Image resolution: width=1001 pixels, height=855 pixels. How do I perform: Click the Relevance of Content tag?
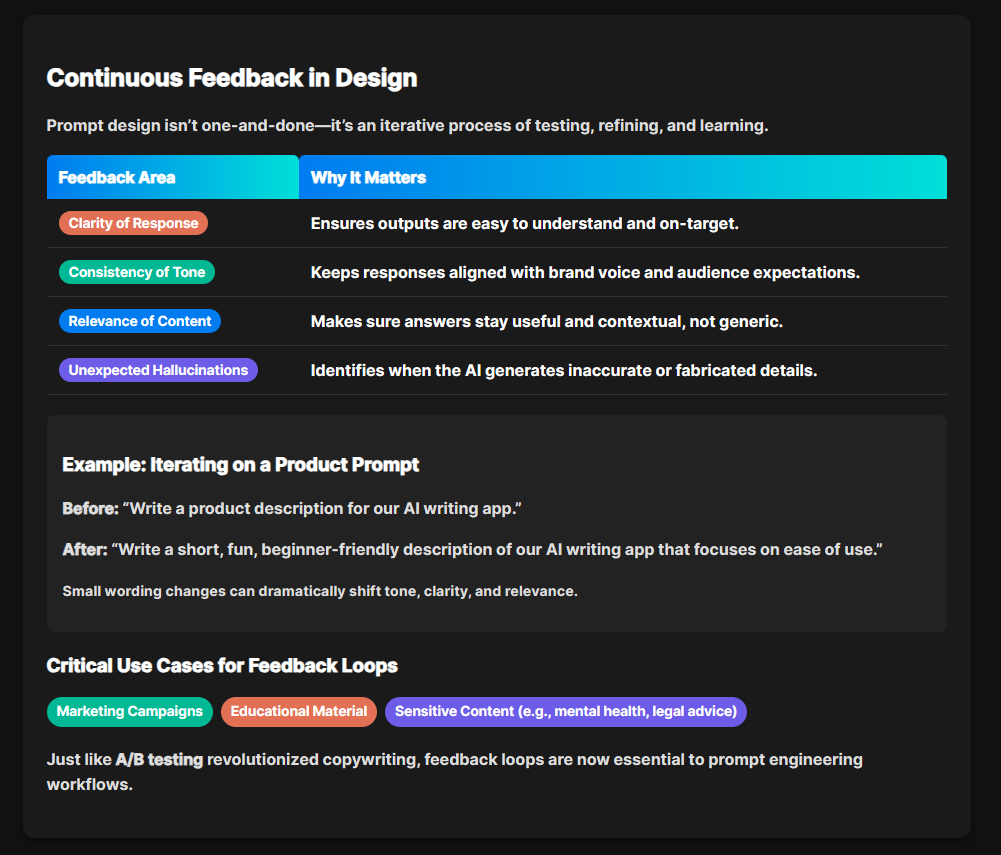[x=140, y=321]
